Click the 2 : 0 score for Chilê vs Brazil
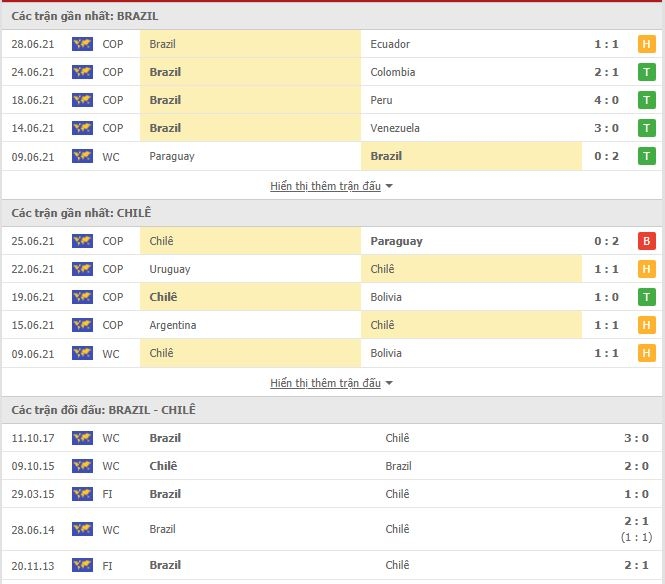The height and width of the screenshot is (584, 665). (636, 466)
